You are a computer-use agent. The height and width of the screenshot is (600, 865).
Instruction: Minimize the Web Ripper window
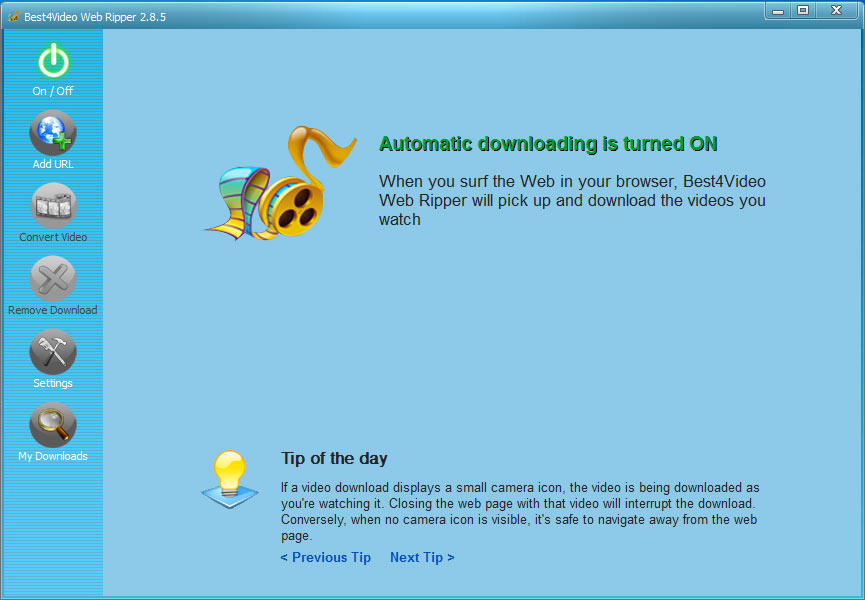778,10
